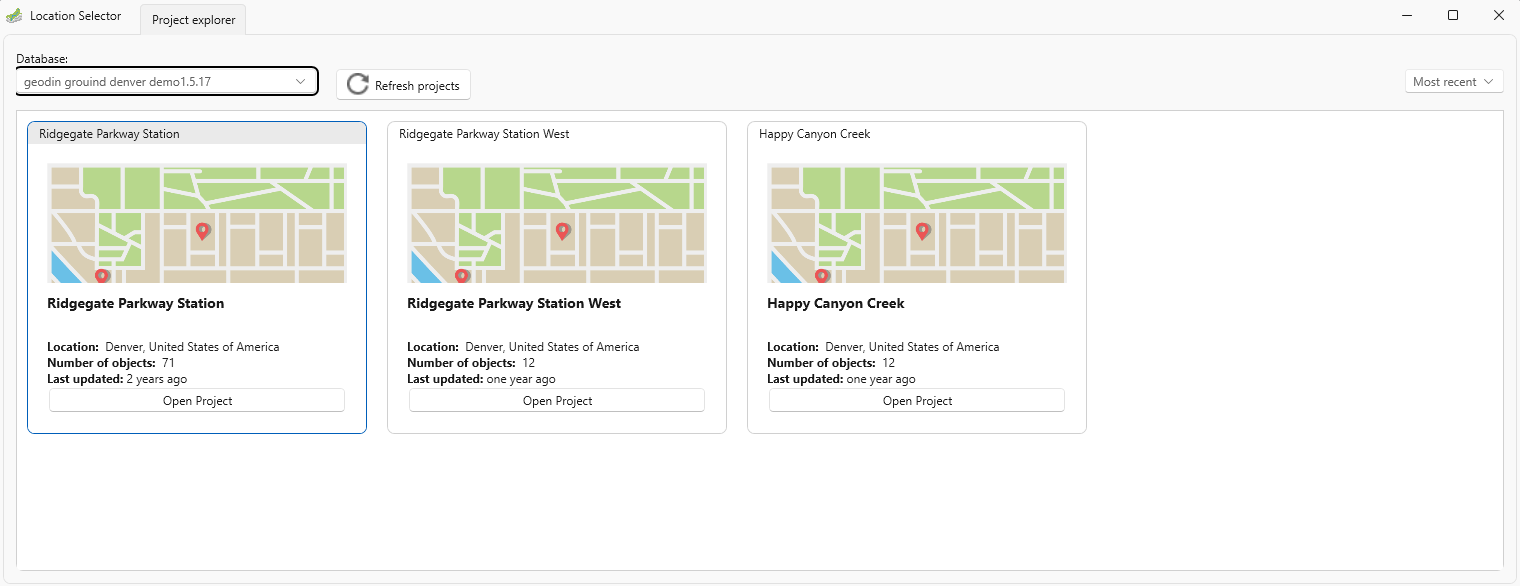Image resolution: width=1520 pixels, height=586 pixels.
Task: Open the Location Selector tab
Action: click(75, 16)
